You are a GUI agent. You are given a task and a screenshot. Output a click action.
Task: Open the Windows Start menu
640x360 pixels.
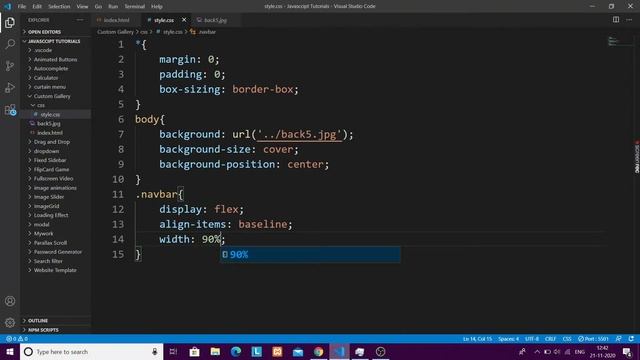[x=10, y=351]
